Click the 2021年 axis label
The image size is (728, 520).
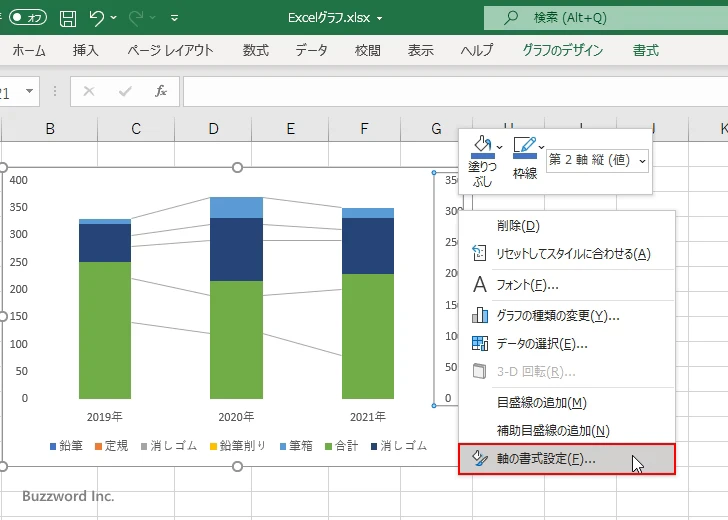368,417
